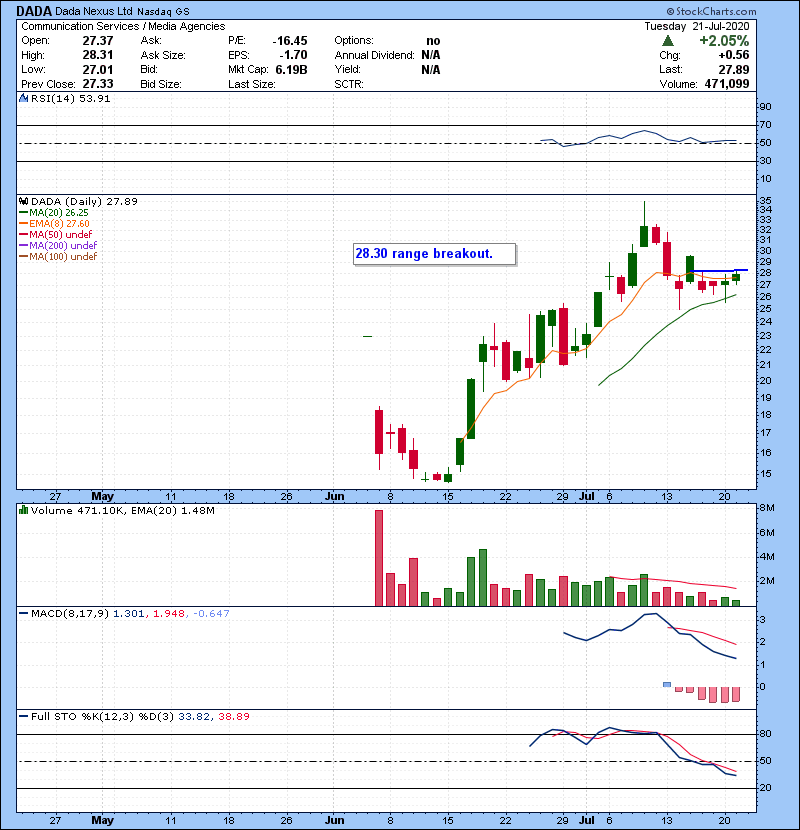Click the Prev Close value 27.33

pyautogui.click(x=98, y=84)
